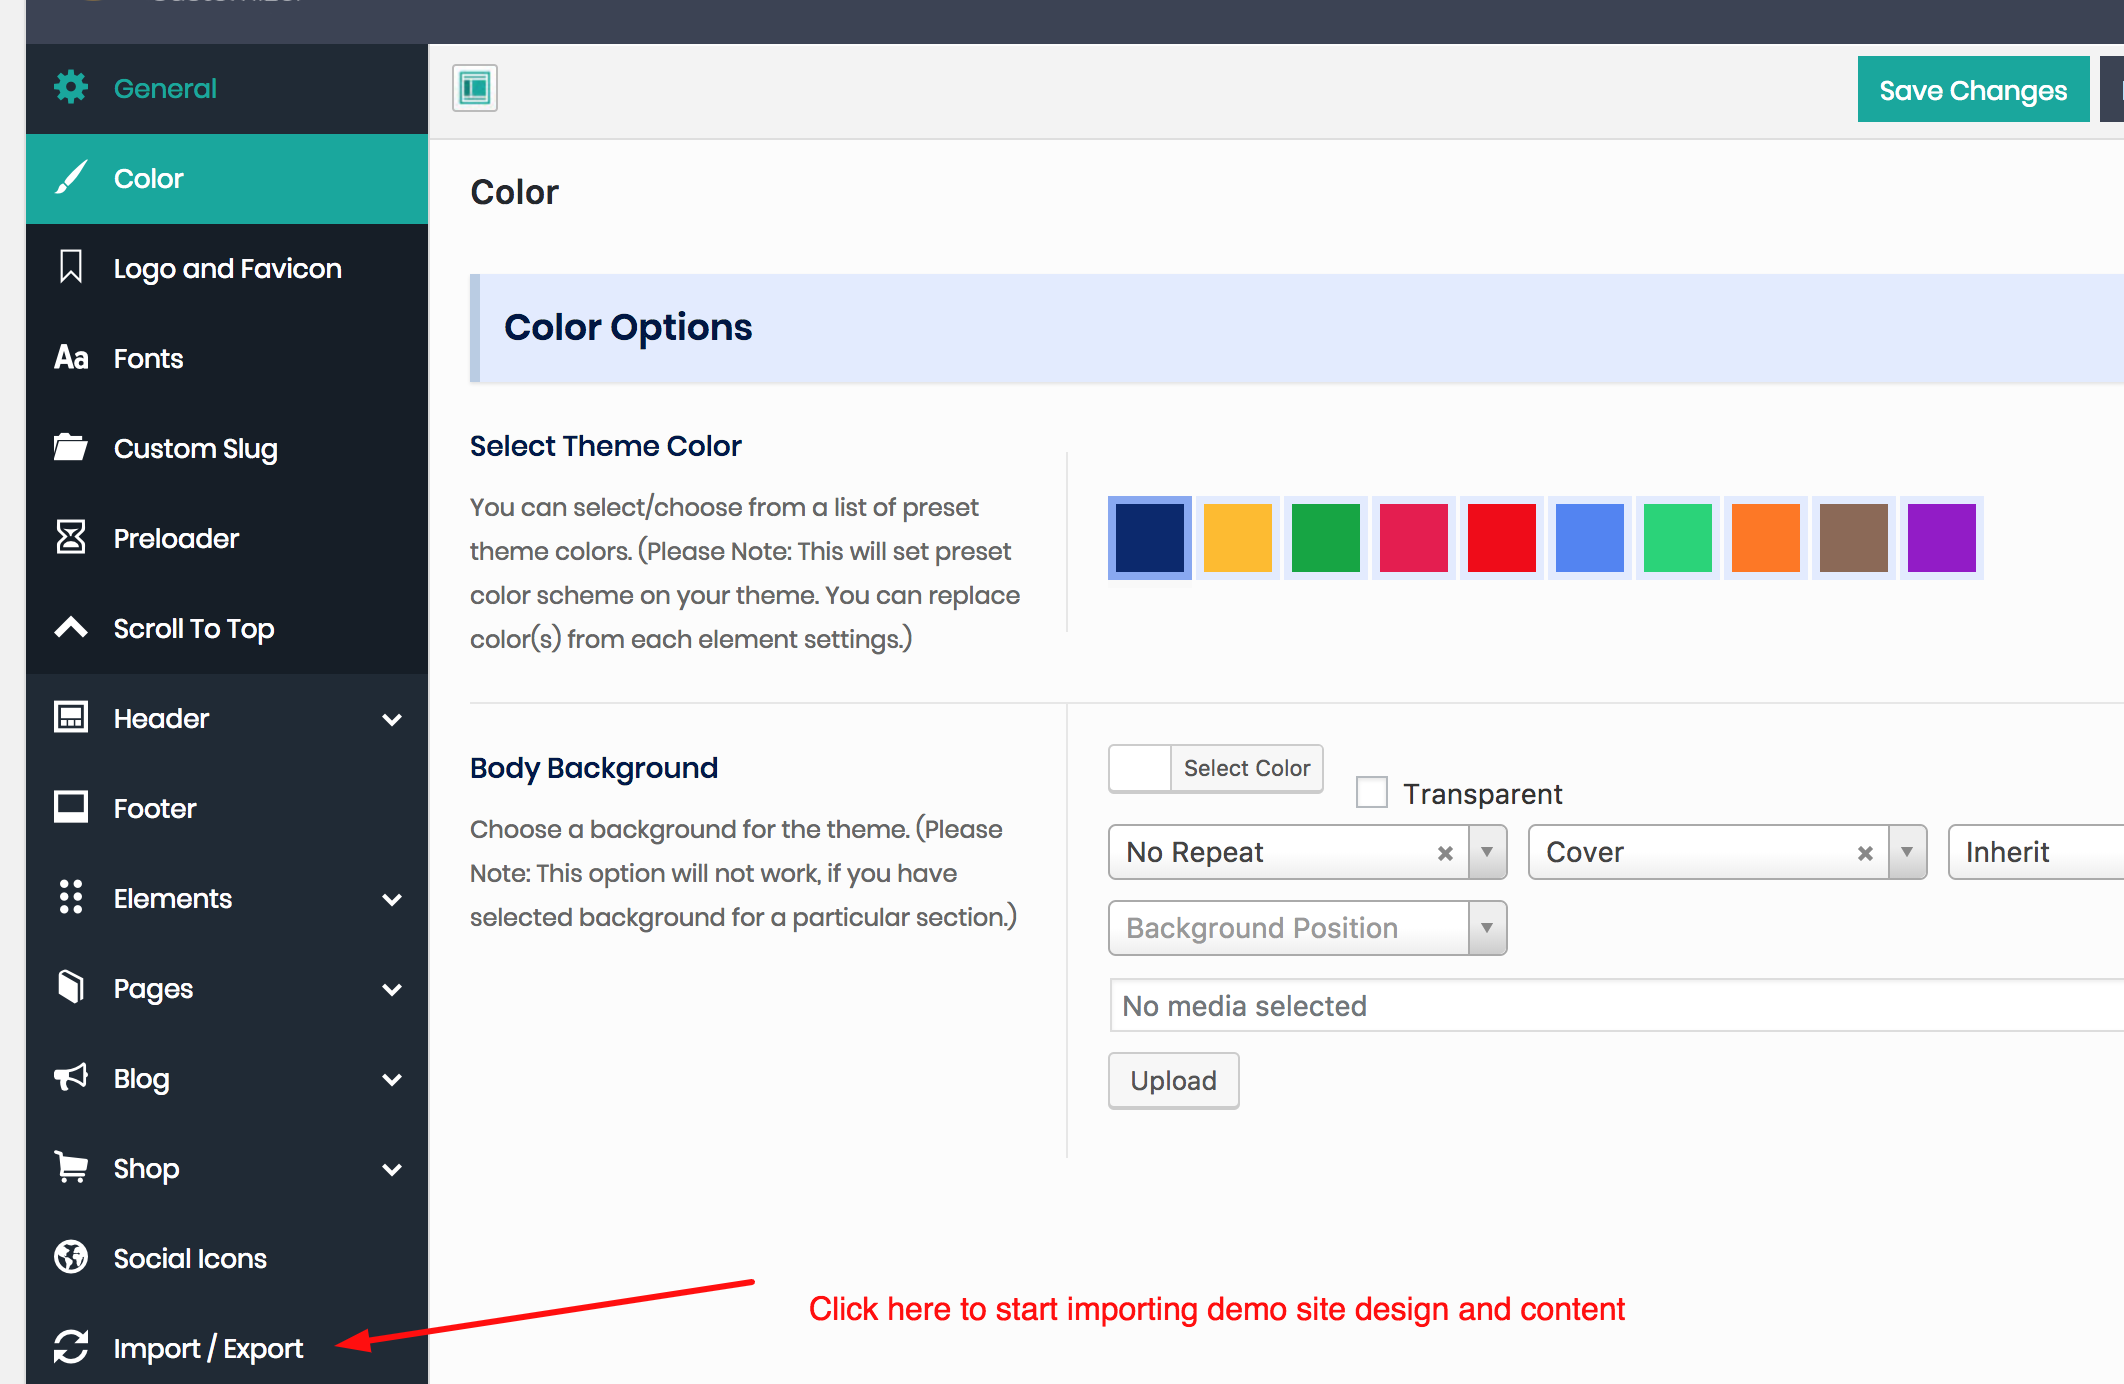Click the Import / Export refresh icon
The height and width of the screenshot is (1384, 2124).
click(x=71, y=1347)
